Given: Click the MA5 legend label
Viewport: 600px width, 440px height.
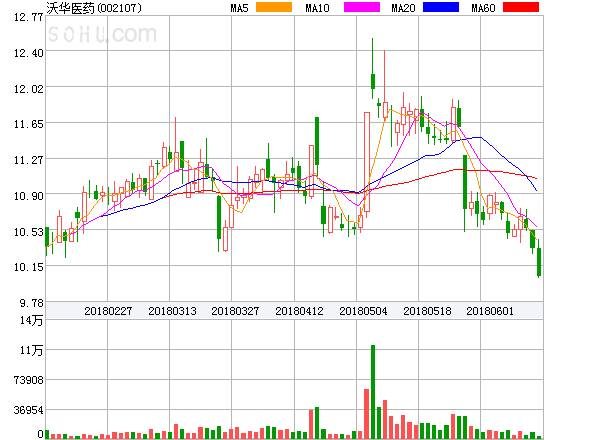Looking at the screenshot, I should click(x=239, y=8).
